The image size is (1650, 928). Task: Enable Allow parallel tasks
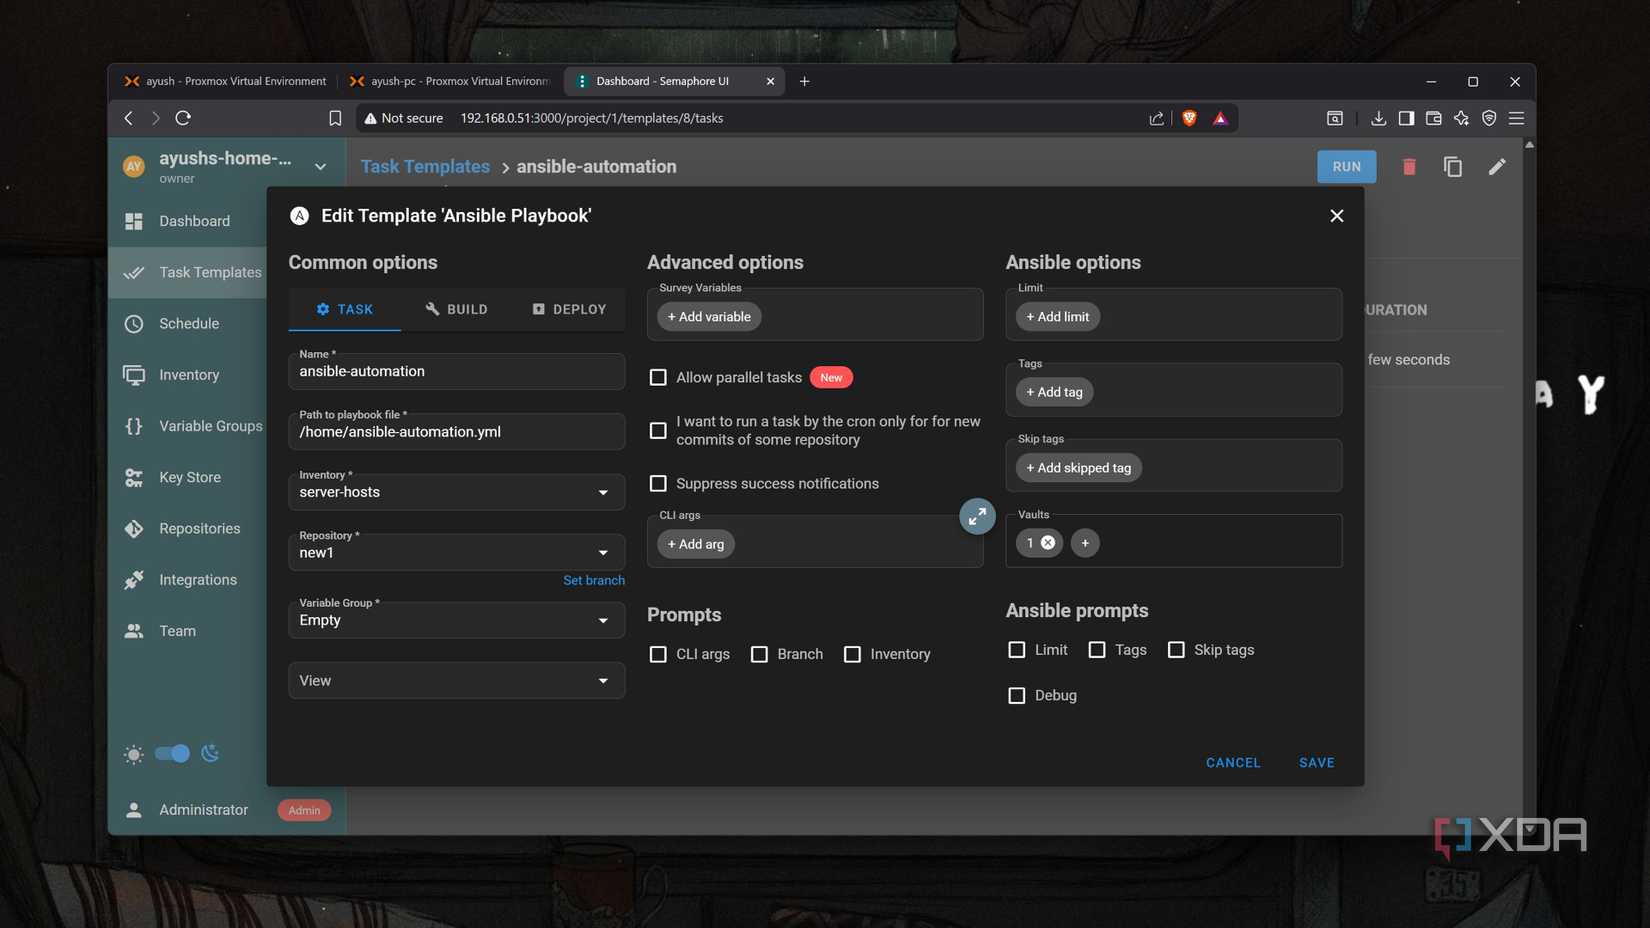pos(658,377)
